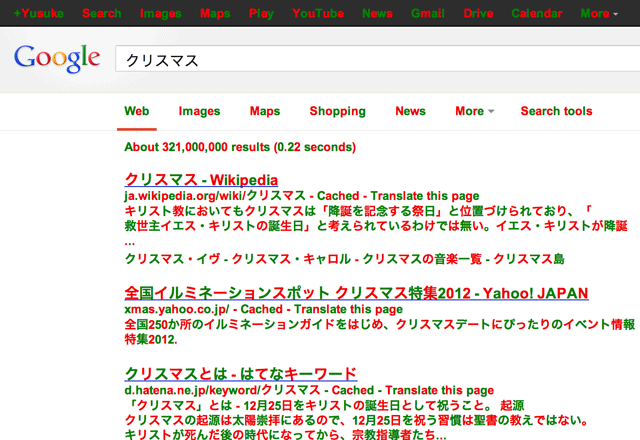The height and width of the screenshot is (440, 640).
Task: Go to Play in the top bar
Action: 261,13
